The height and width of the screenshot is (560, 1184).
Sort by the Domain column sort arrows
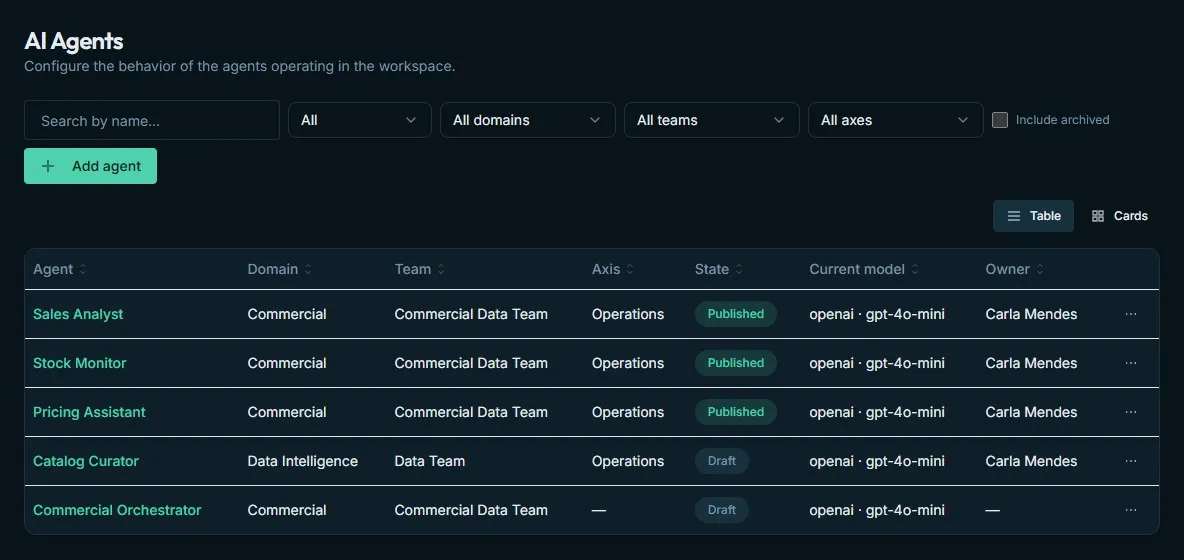tap(308, 269)
